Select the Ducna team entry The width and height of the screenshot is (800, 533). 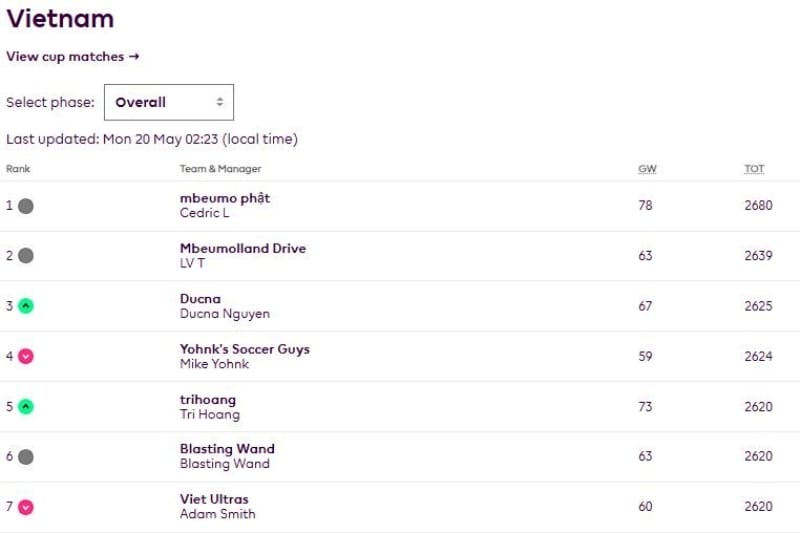tap(200, 299)
